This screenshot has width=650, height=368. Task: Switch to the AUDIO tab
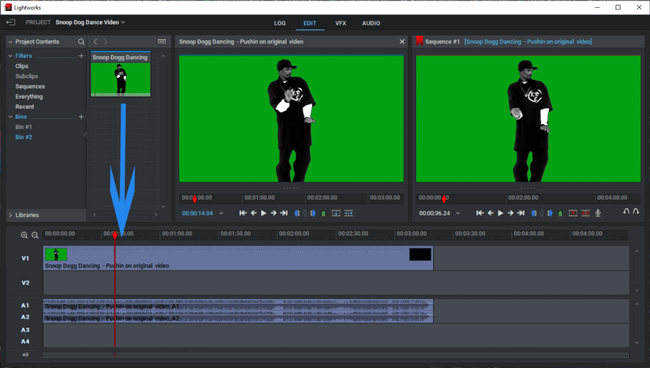pyautogui.click(x=371, y=23)
